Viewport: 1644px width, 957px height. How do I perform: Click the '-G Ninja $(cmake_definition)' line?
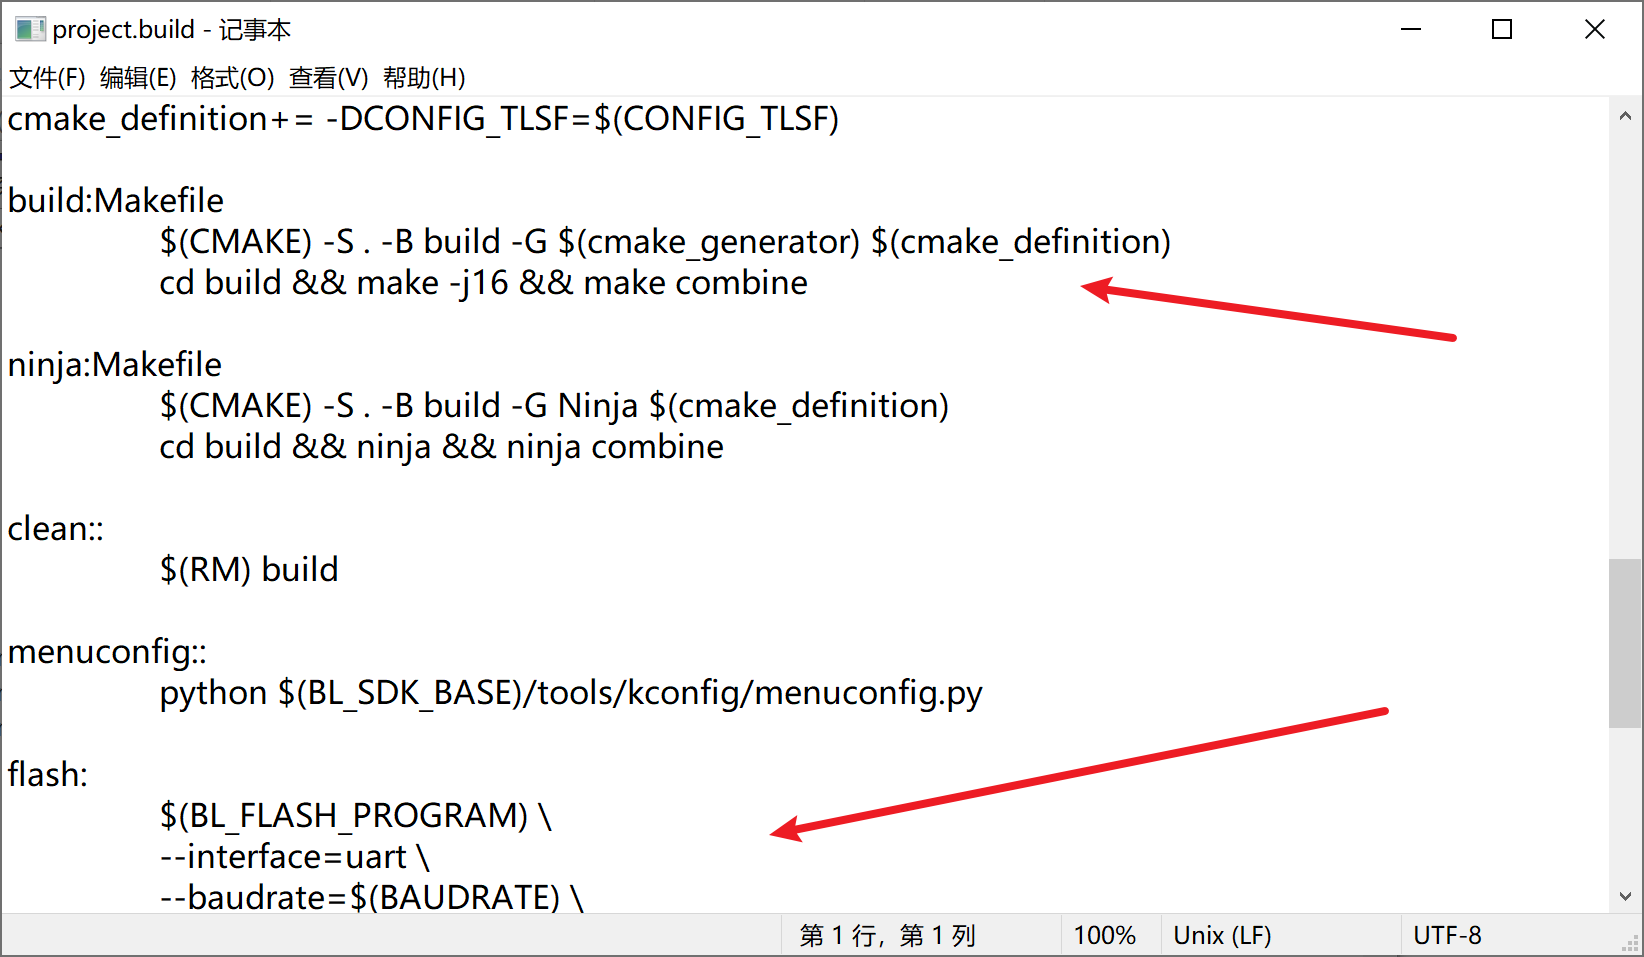[x=554, y=406]
